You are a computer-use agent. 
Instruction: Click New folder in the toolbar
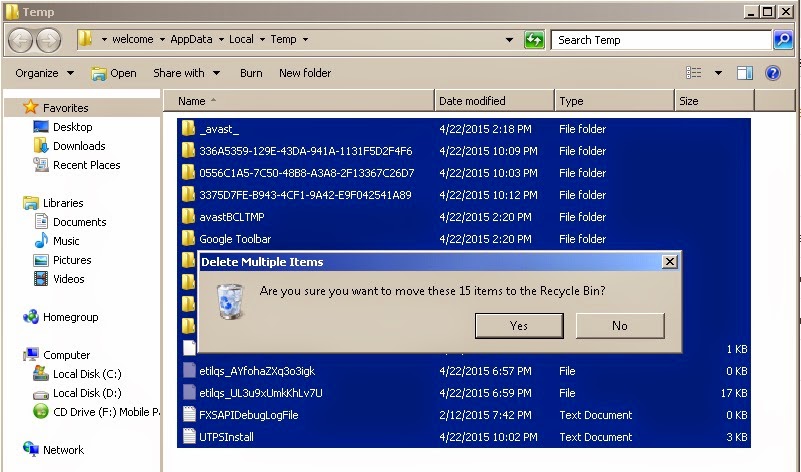click(305, 73)
